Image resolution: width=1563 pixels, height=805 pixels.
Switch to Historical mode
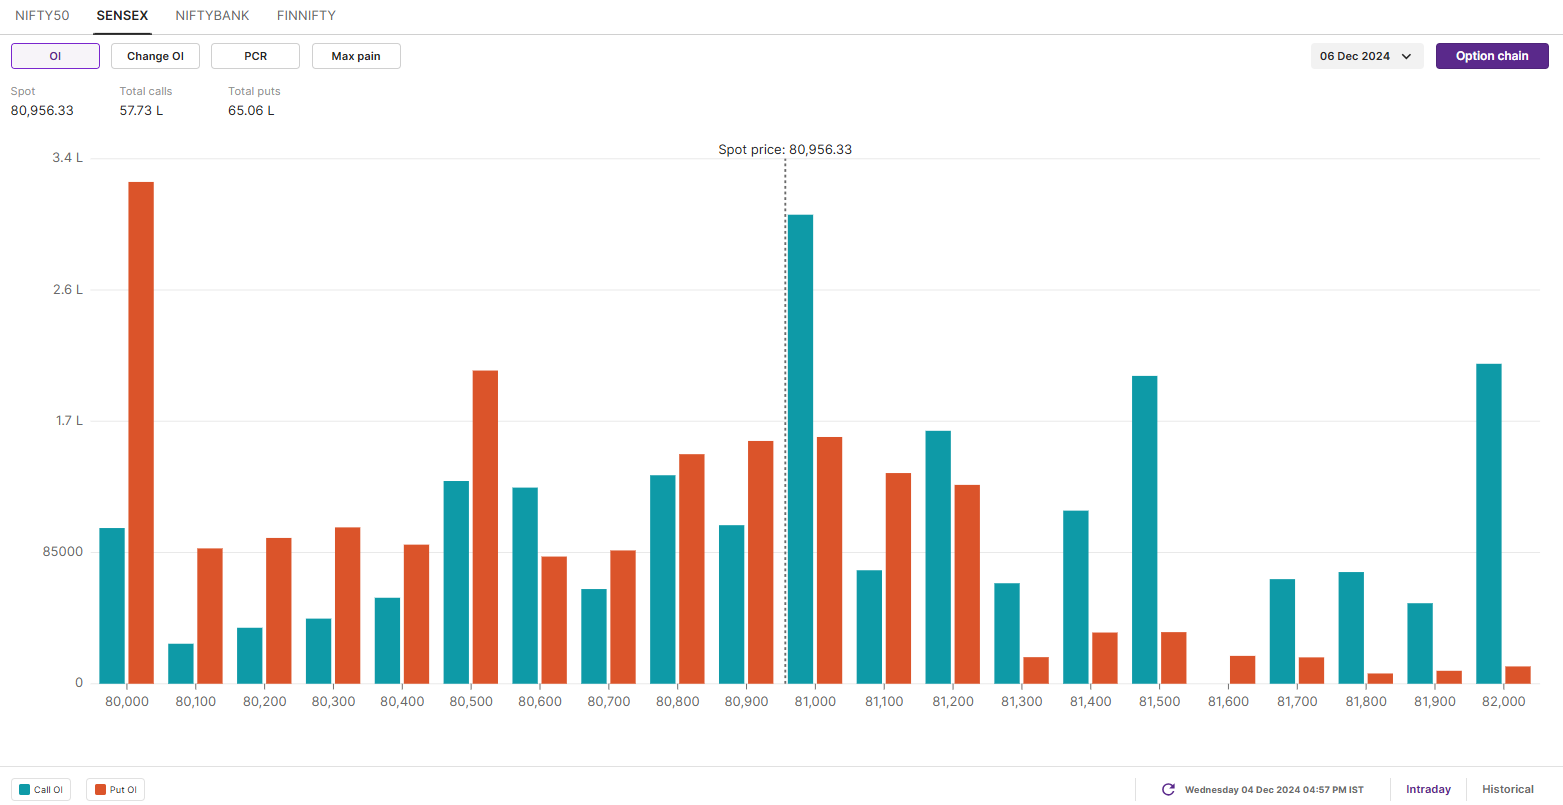tap(1508, 790)
